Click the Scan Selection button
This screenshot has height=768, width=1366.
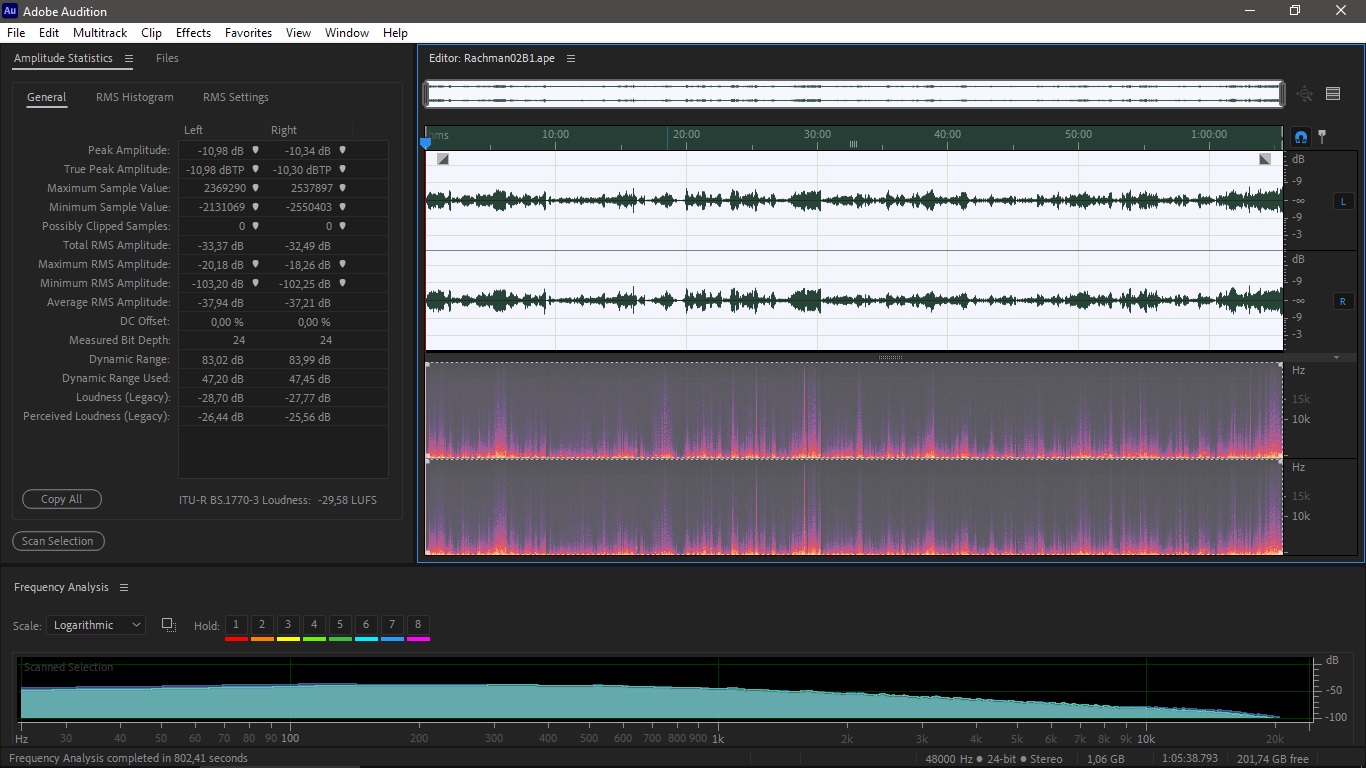[x=58, y=541]
